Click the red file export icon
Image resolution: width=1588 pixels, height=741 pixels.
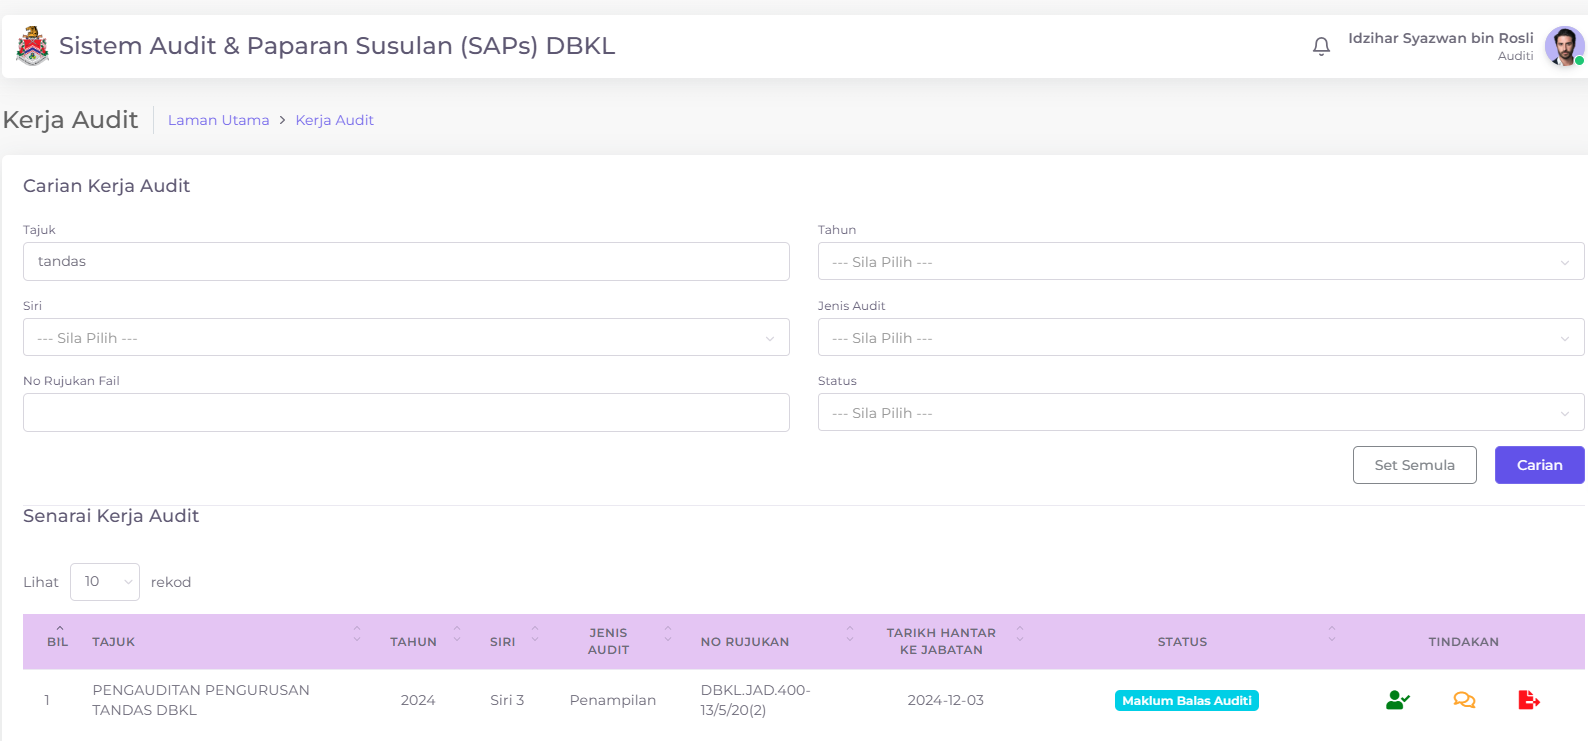(x=1528, y=700)
